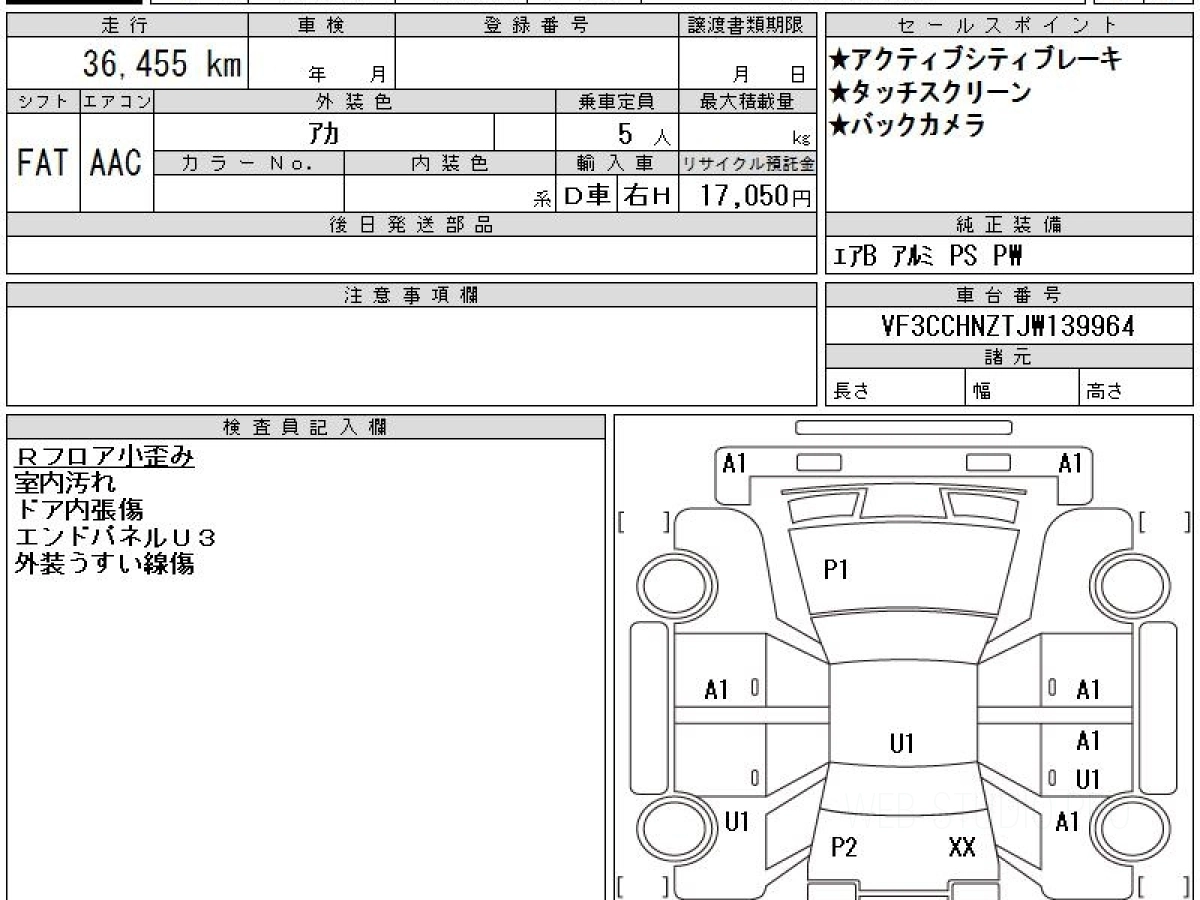Click the 外装色 header cell
Image resolution: width=1200 pixels, height=900 pixels.
tap(355, 101)
